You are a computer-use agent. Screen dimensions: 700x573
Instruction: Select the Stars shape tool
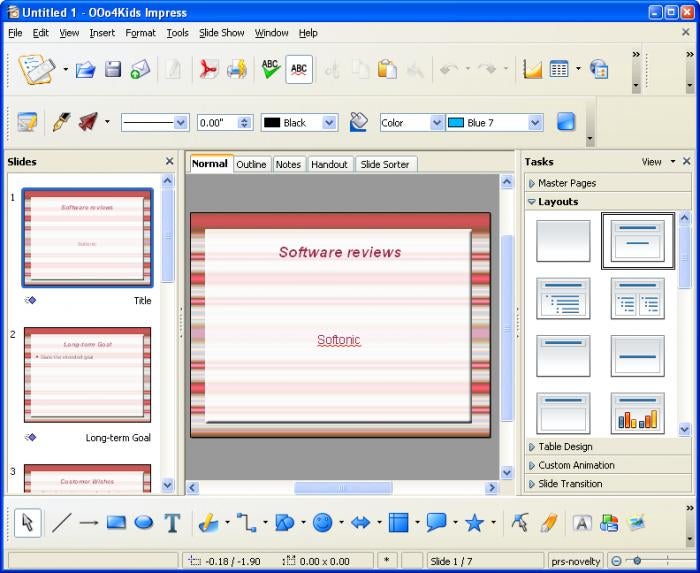[474, 523]
